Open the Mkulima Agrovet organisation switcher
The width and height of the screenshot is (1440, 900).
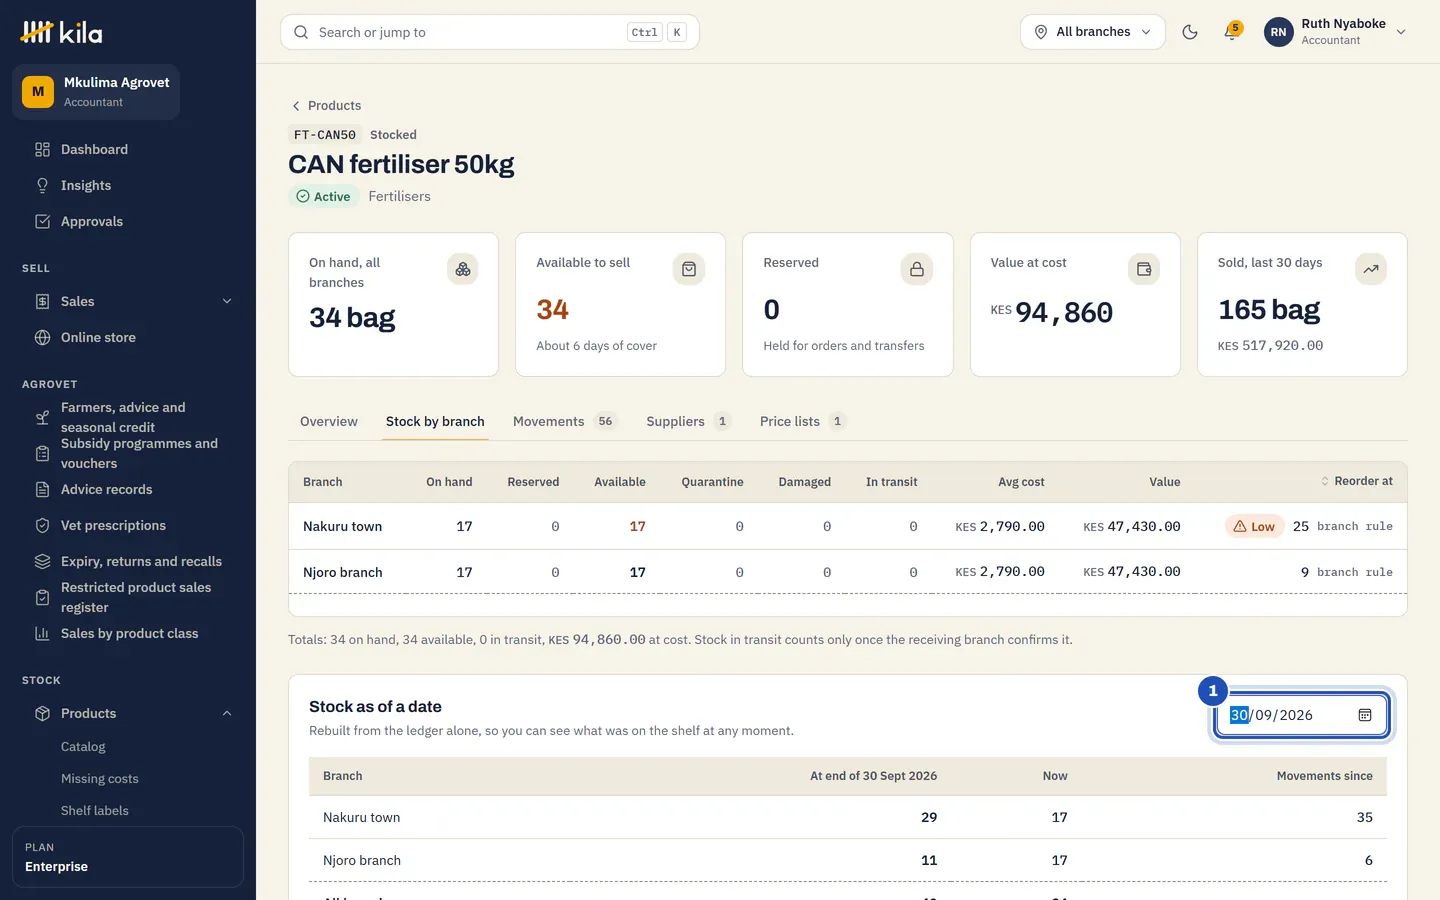[x=96, y=92]
